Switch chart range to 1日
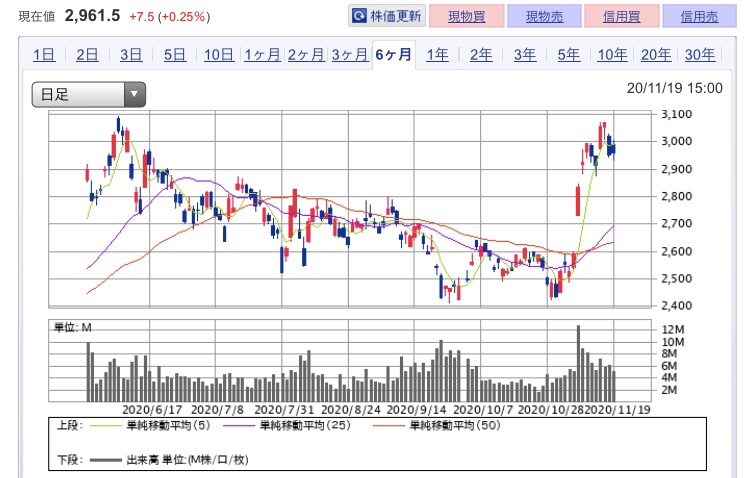Image resolution: width=750 pixels, height=478 pixels. [x=44, y=55]
